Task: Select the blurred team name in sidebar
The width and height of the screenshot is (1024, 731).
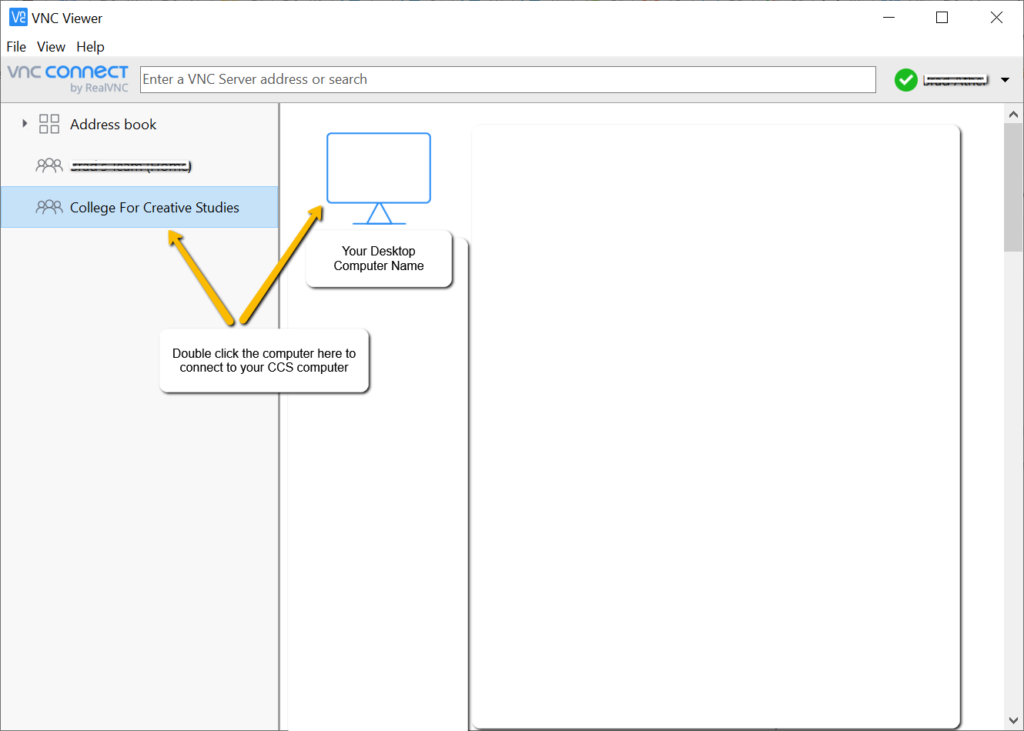Action: pyautogui.click(x=130, y=166)
